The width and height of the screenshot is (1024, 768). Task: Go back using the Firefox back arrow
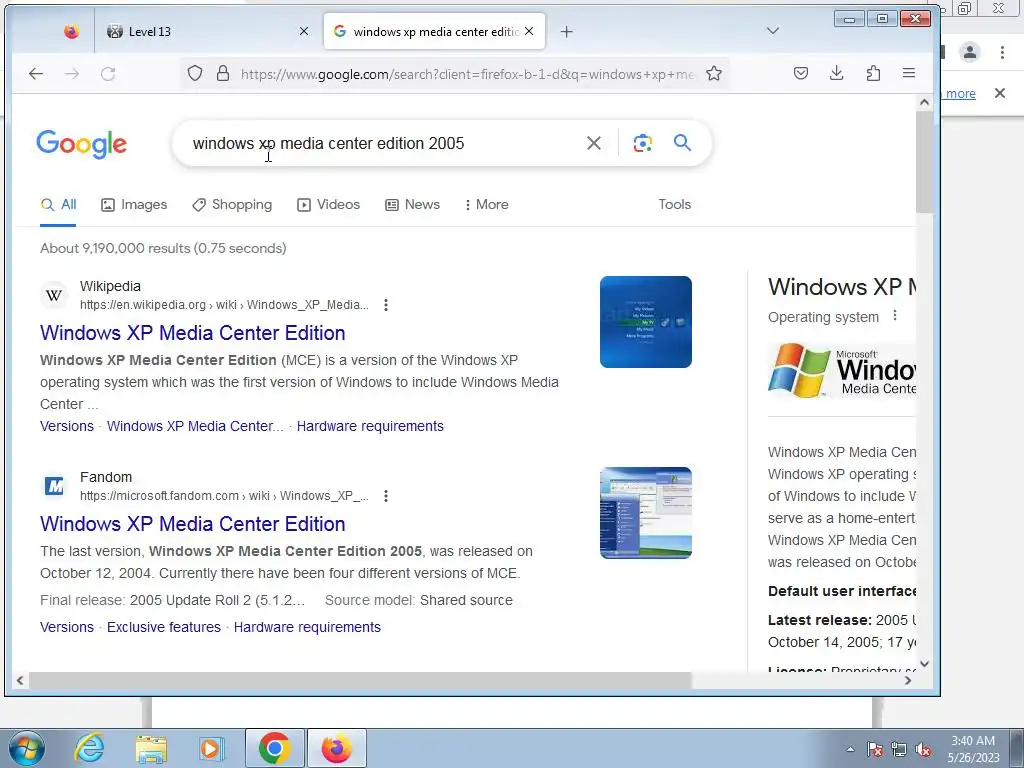pyautogui.click(x=36, y=74)
